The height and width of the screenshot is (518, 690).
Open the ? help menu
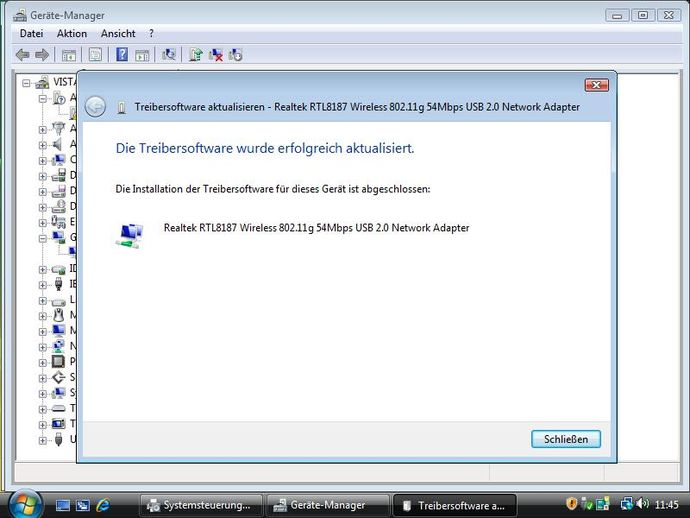click(x=151, y=33)
